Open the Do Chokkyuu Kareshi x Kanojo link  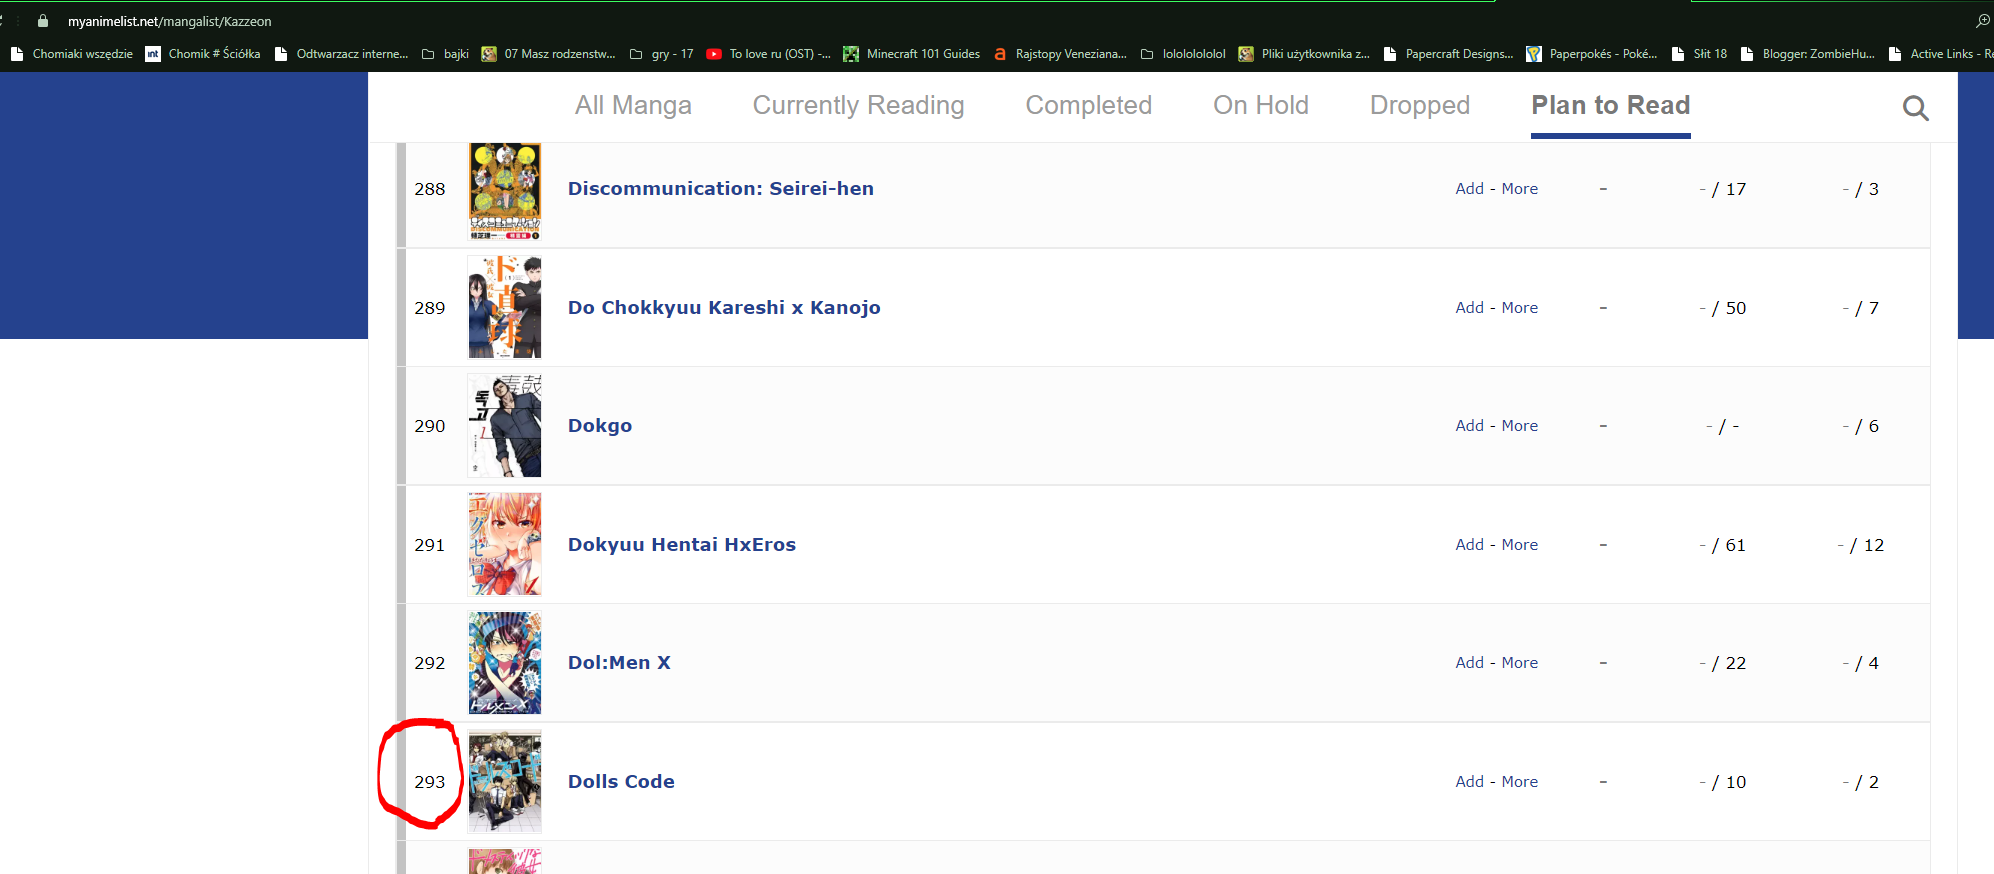[x=724, y=307]
